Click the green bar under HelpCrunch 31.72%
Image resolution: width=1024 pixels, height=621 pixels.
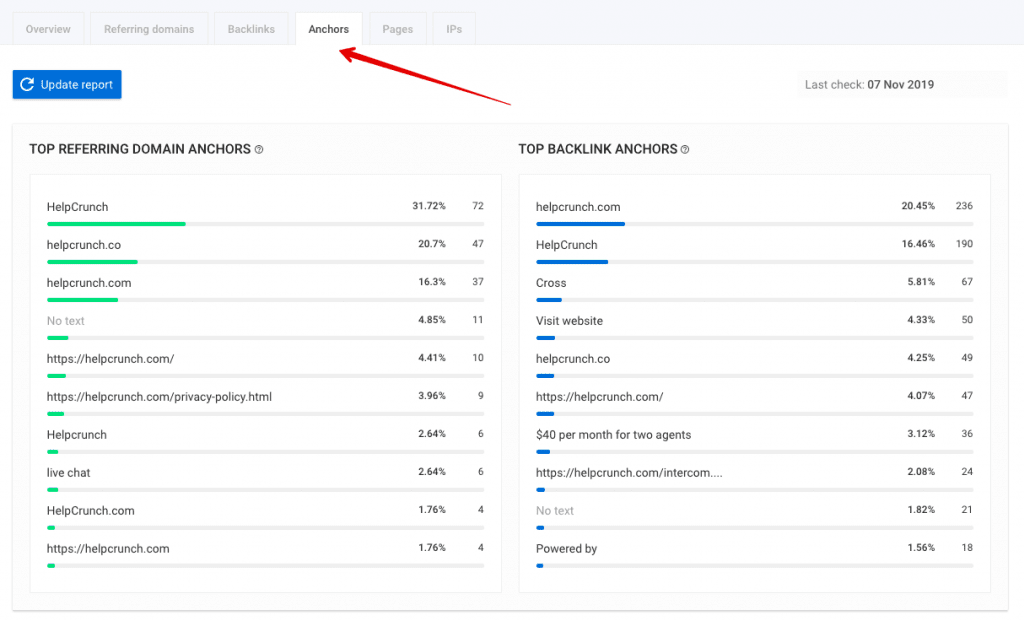pyautogui.click(x=116, y=224)
